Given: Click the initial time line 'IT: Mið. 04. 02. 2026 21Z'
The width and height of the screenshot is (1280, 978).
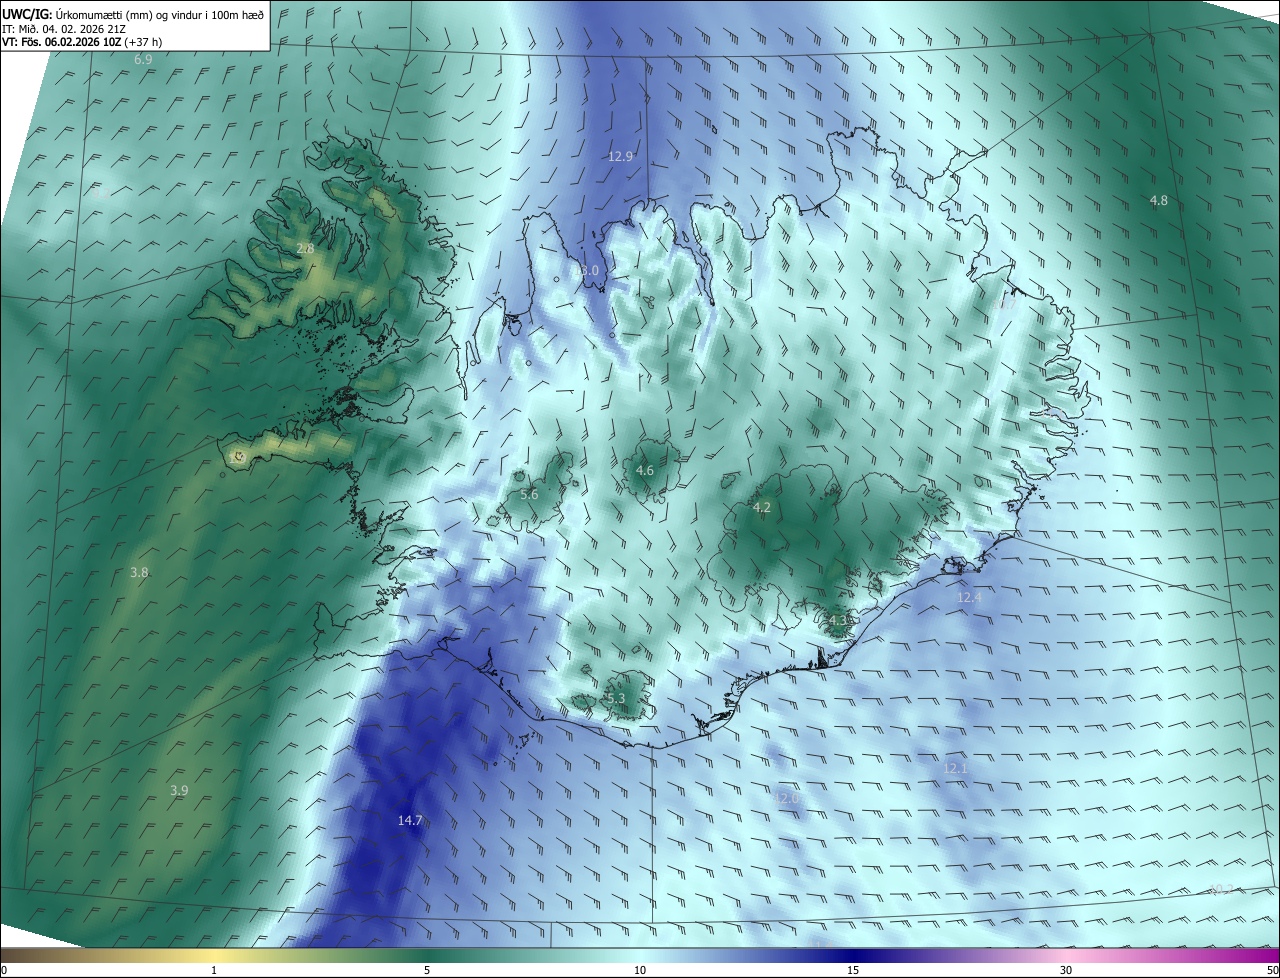Looking at the screenshot, I should pos(63,29).
